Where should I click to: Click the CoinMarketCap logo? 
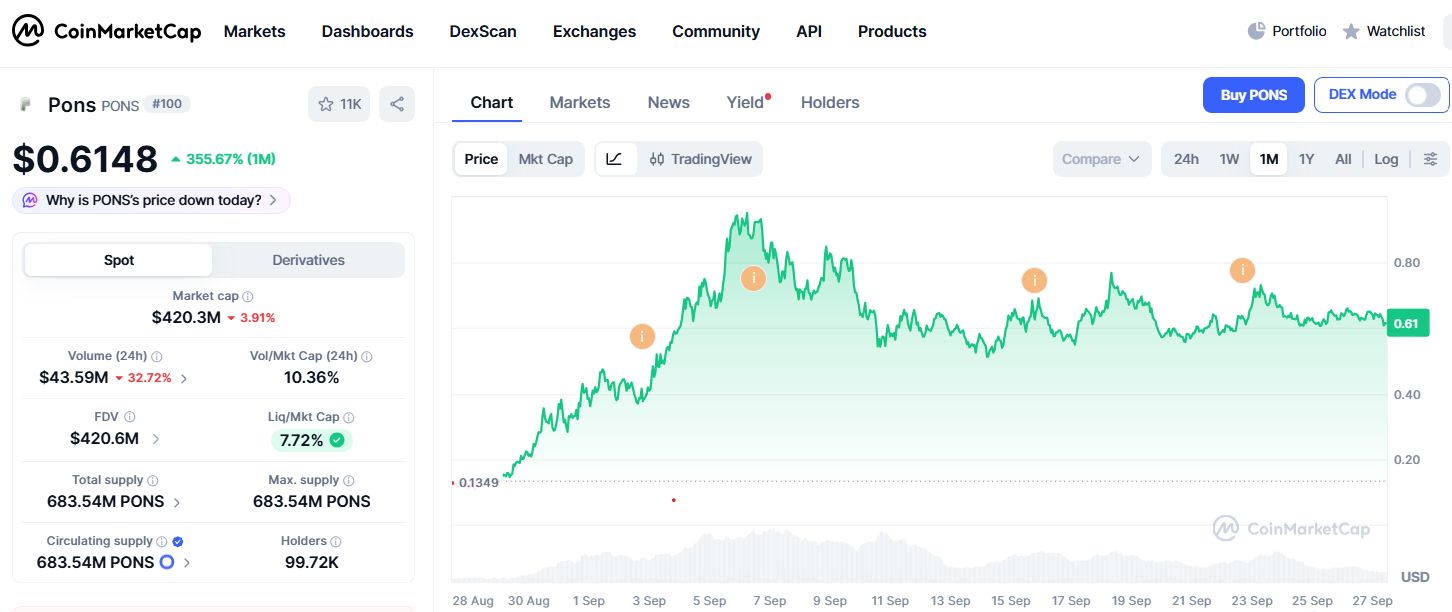[106, 31]
